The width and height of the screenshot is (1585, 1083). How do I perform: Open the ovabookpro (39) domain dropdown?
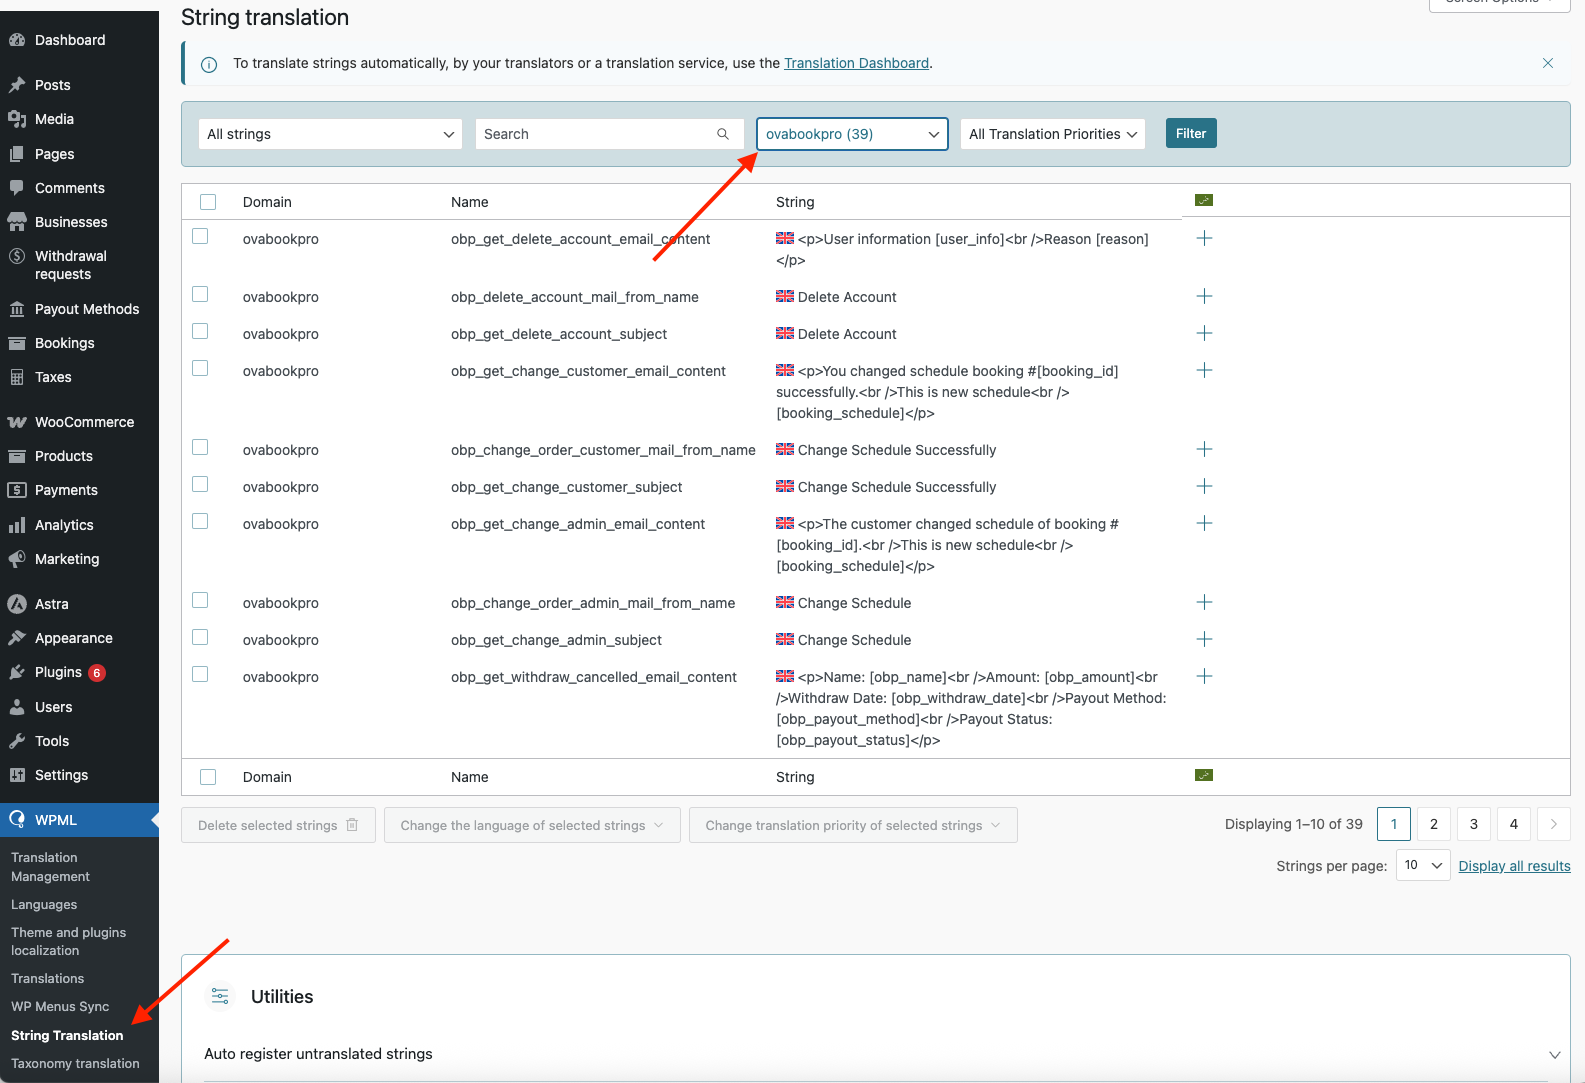coord(852,134)
